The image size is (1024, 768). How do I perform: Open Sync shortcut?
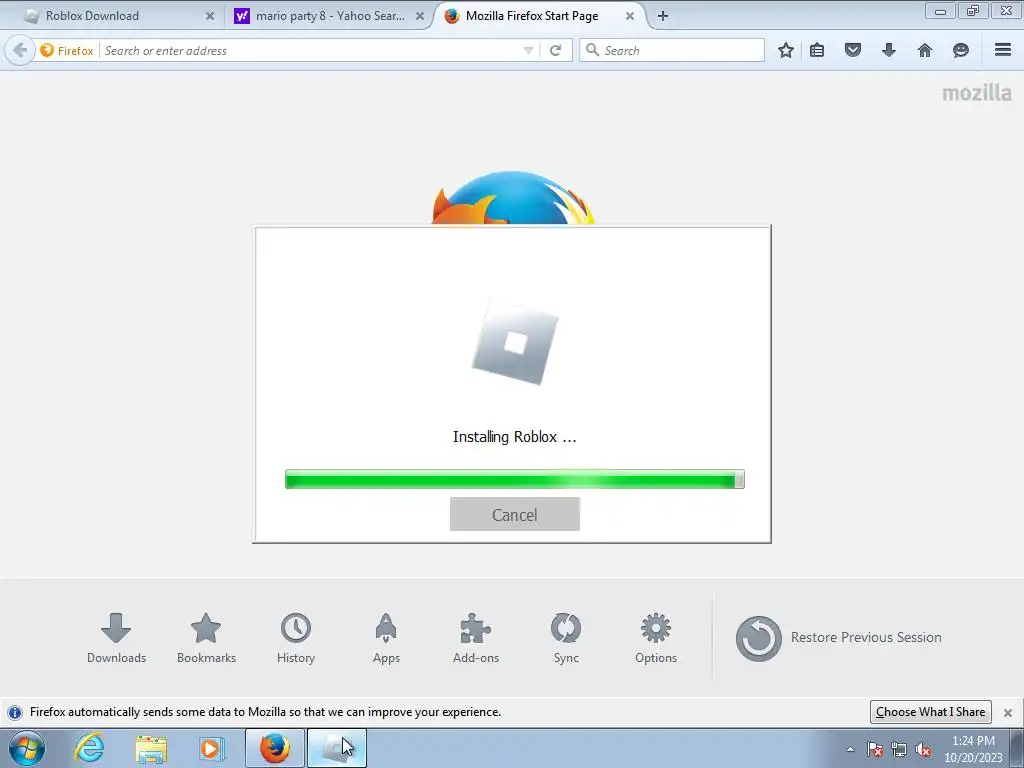point(566,639)
